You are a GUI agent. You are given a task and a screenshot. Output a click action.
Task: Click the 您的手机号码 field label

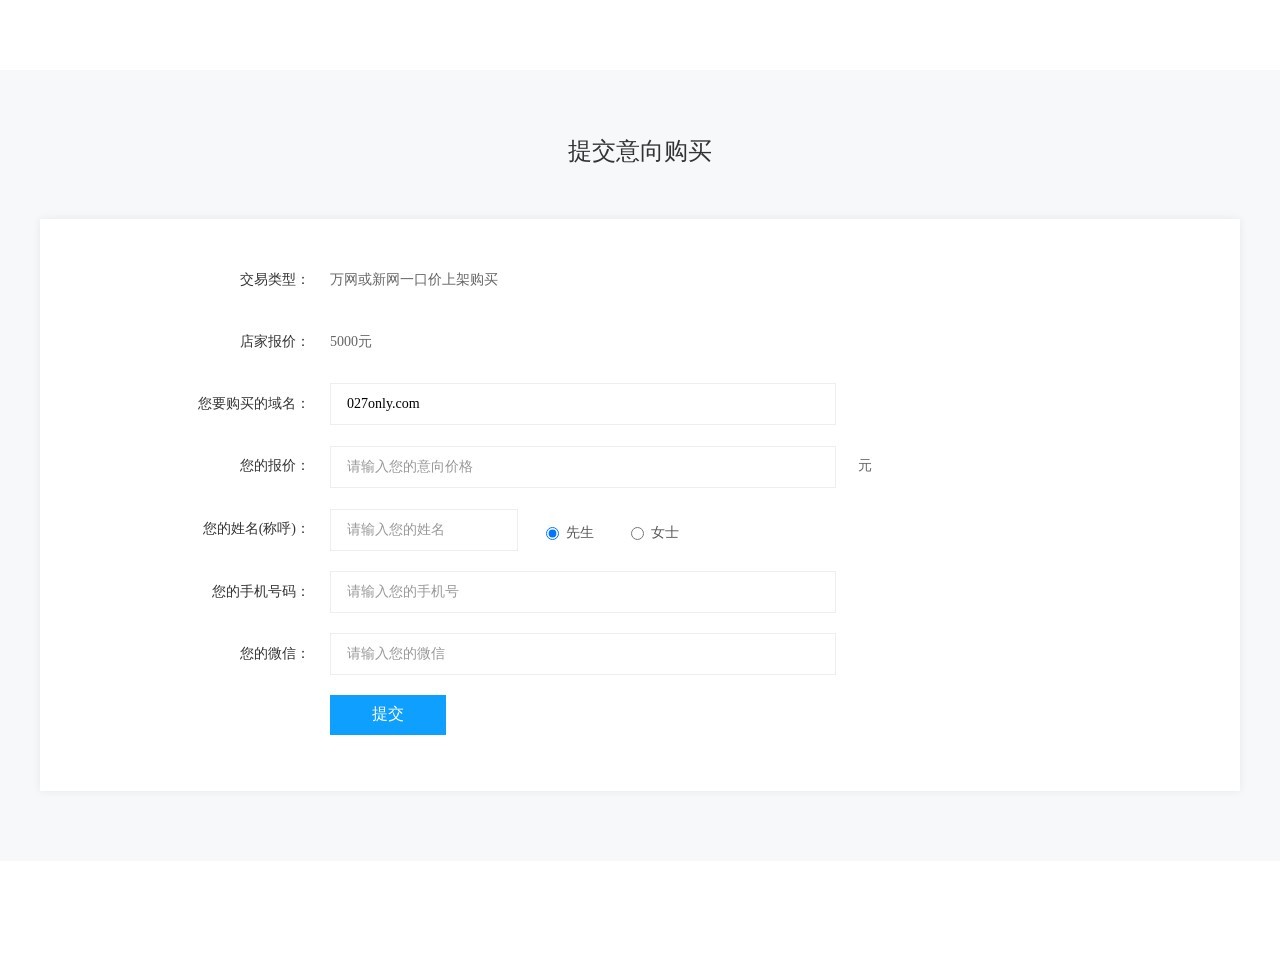(x=256, y=591)
